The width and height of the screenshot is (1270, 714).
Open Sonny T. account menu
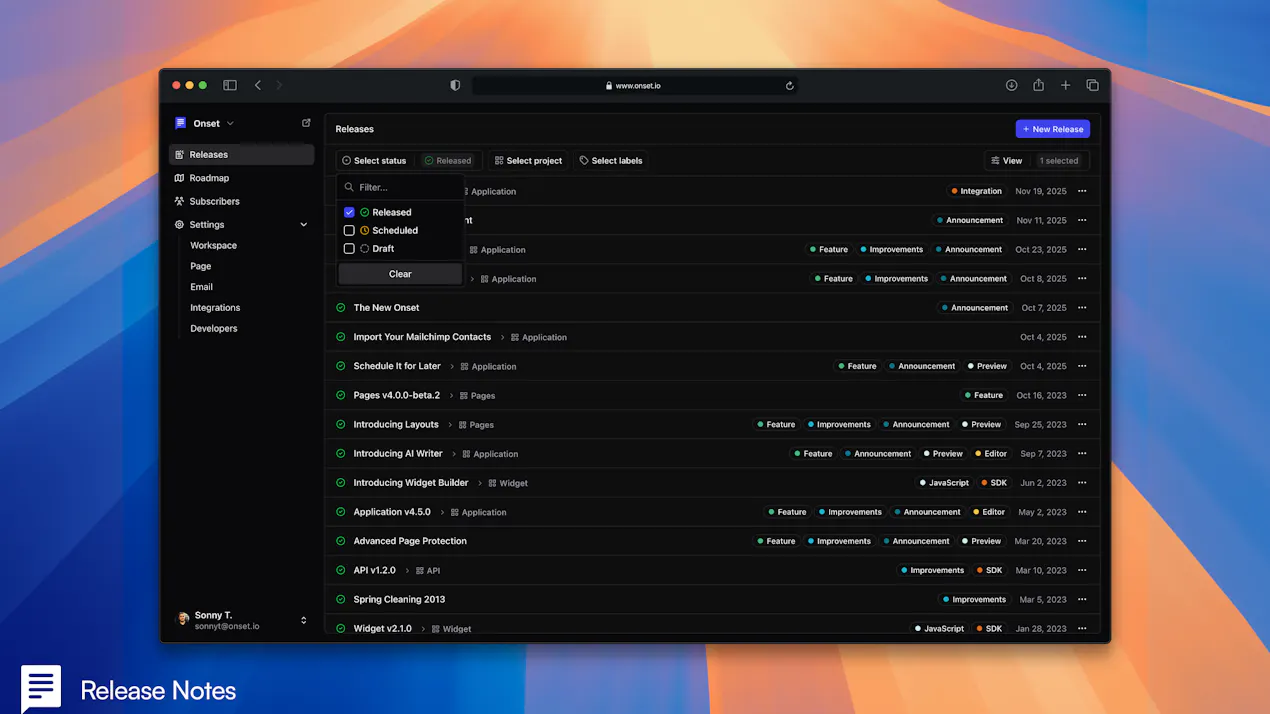click(x=242, y=620)
